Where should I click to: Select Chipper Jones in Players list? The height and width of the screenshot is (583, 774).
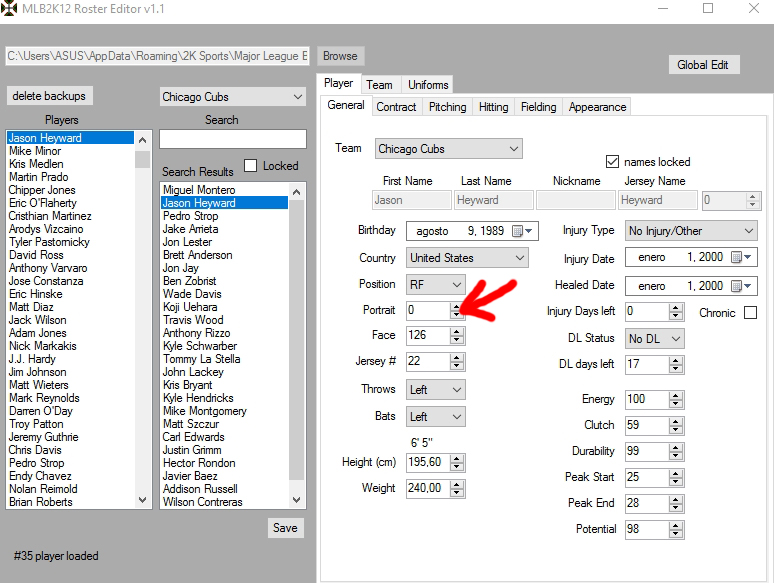click(42, 190)
